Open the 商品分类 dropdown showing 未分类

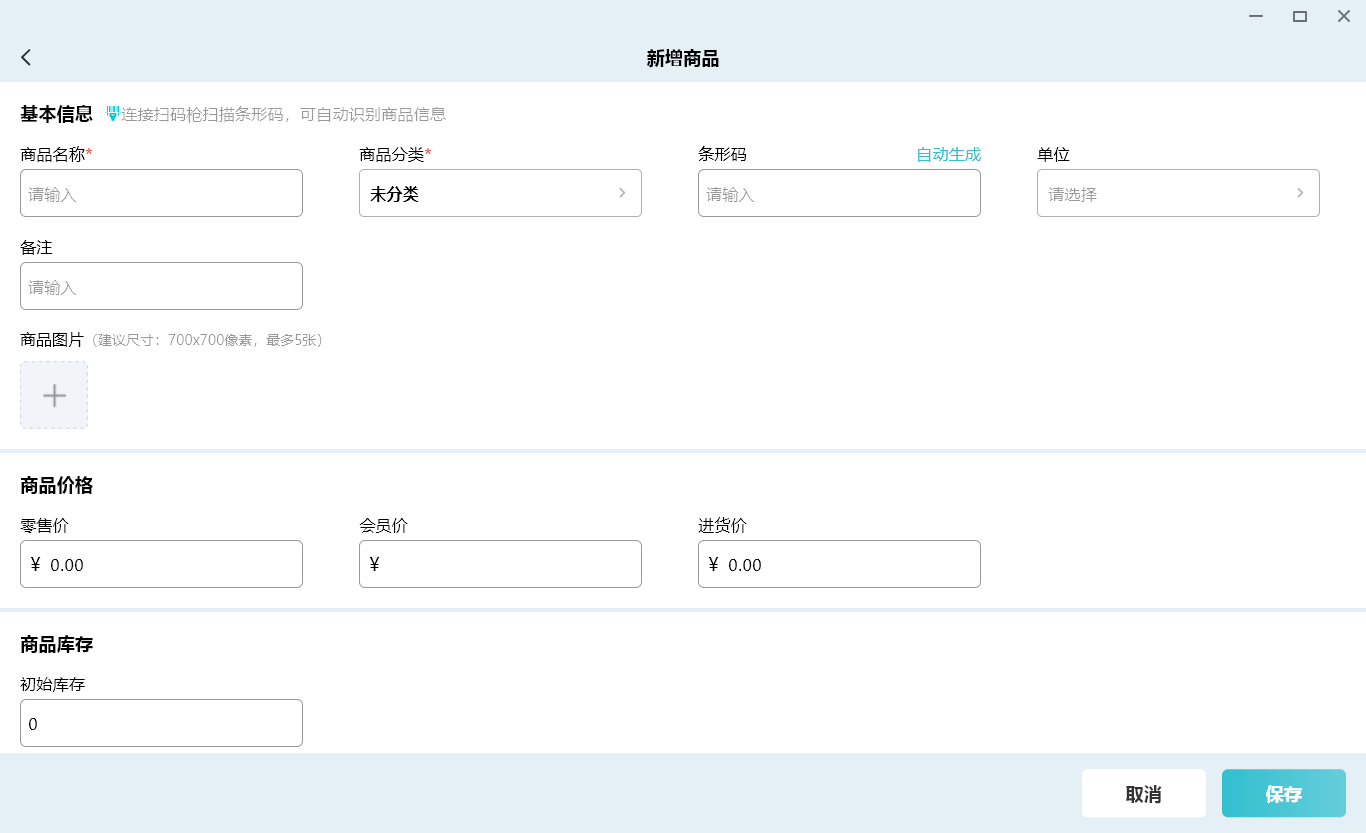(x=500, y=193)
